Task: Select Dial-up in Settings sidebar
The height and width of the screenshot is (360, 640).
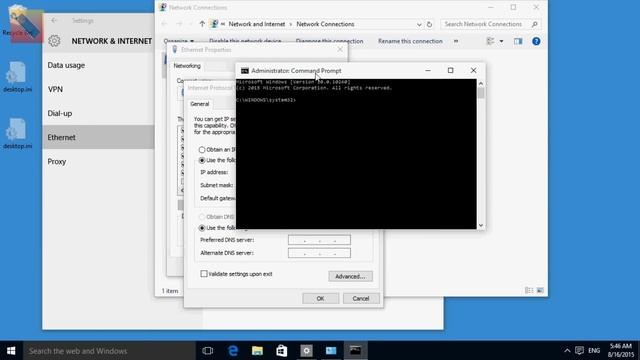Action: tap(98, 113)
